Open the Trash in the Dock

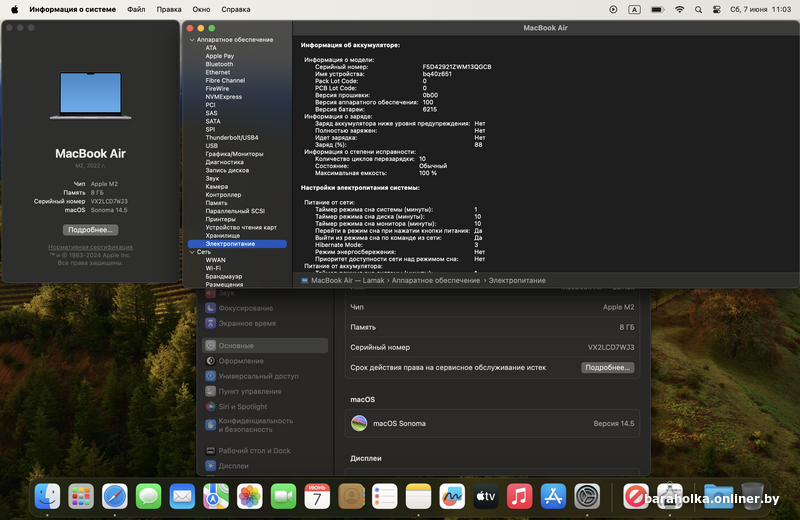click(x=753, y=496)
